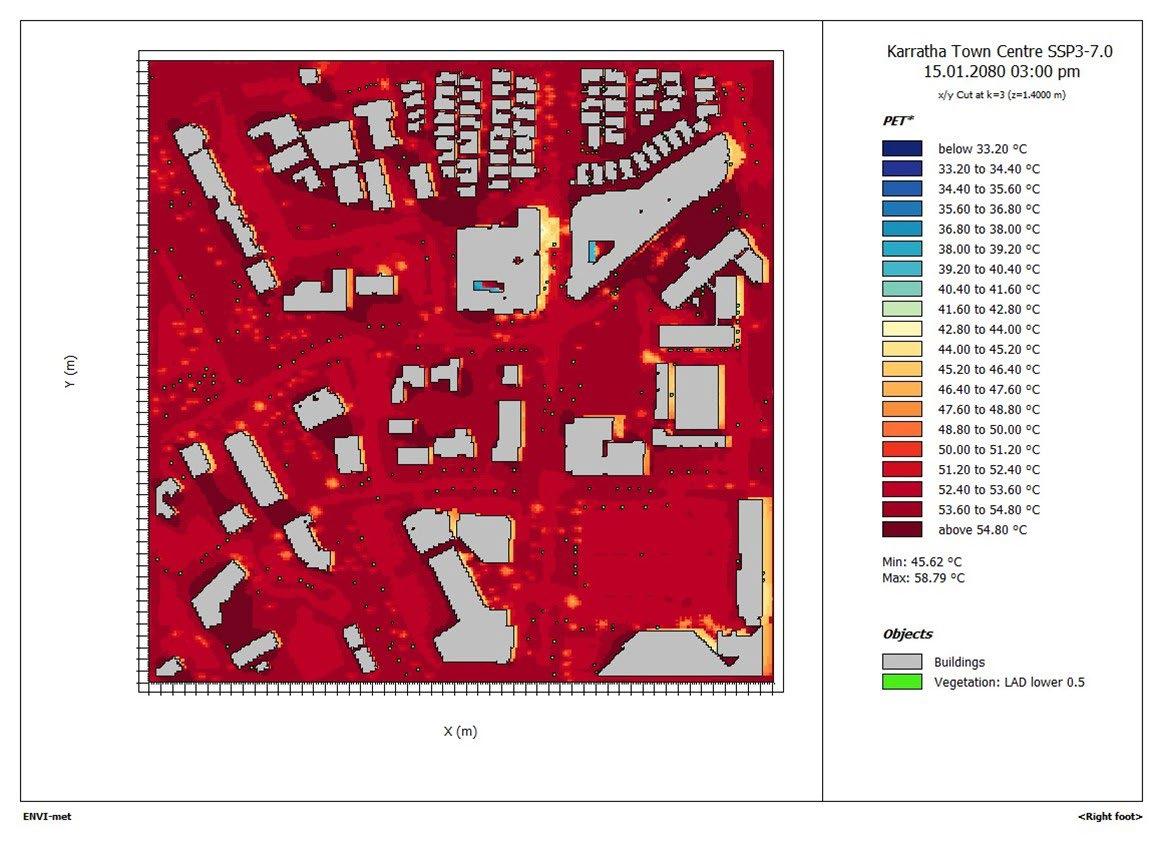Click the grey Buildings legend swatch
The width and height of the screenshot is (1163, 842).
(x=902, y=661)
